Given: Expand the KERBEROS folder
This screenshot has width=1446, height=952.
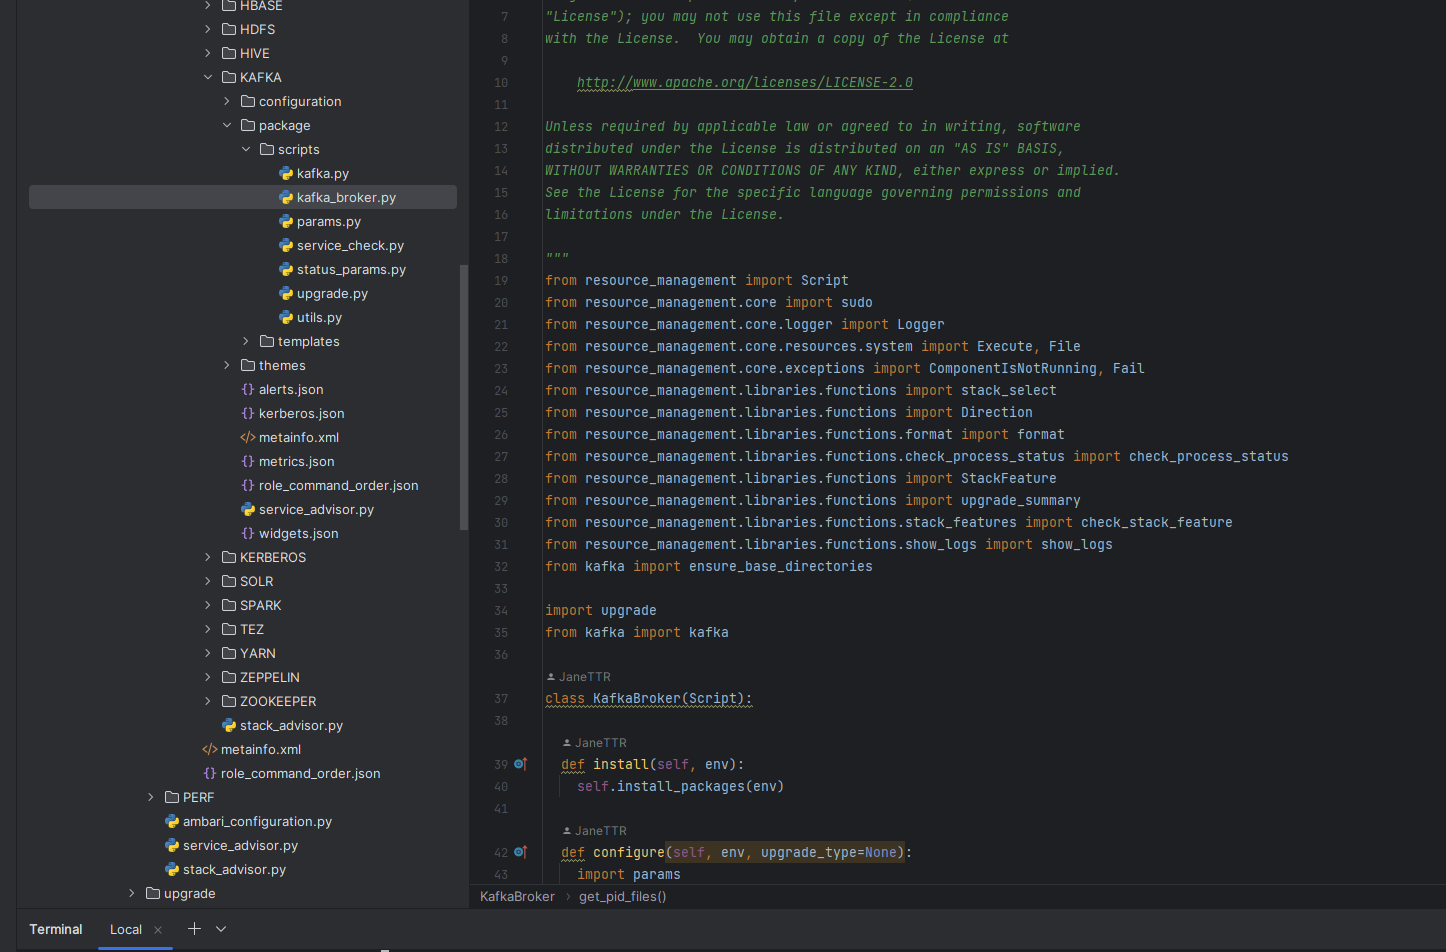Looking at the screenshot, I should pos(208,557).
